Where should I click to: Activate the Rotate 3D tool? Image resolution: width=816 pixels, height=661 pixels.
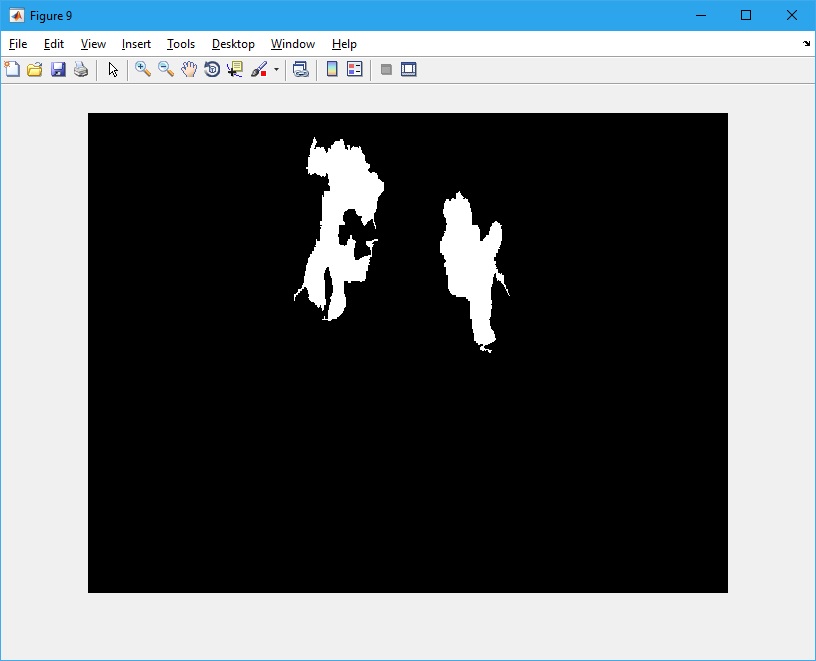(x=212, y=70)
